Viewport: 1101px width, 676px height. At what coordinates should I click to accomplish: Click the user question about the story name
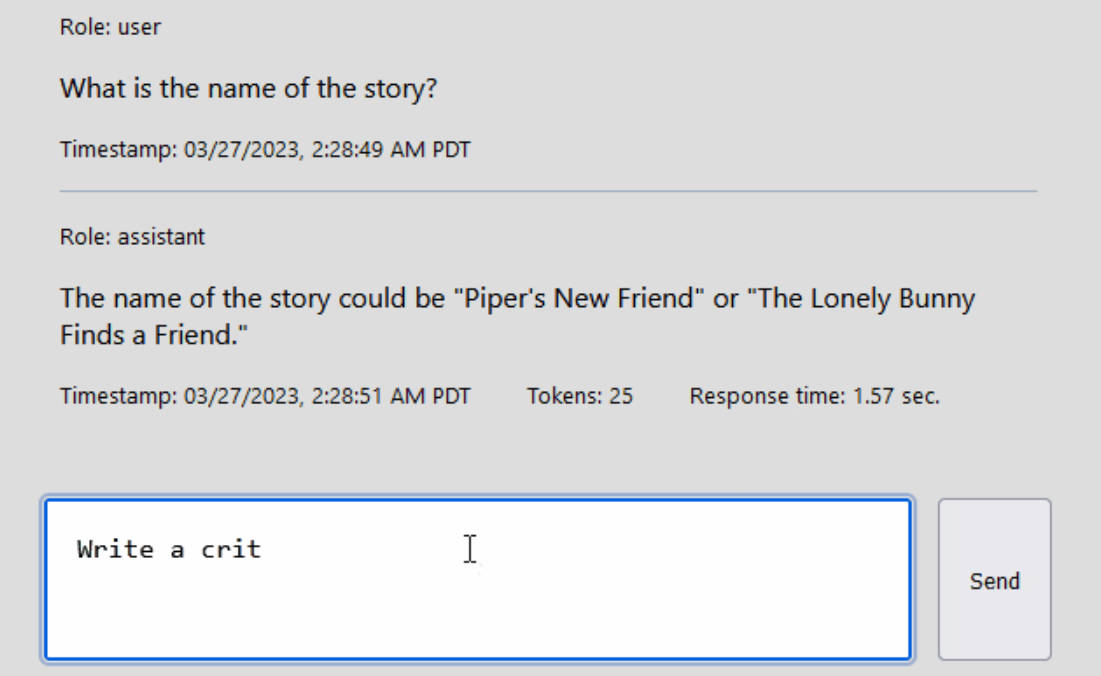click(x=248, y=88)
